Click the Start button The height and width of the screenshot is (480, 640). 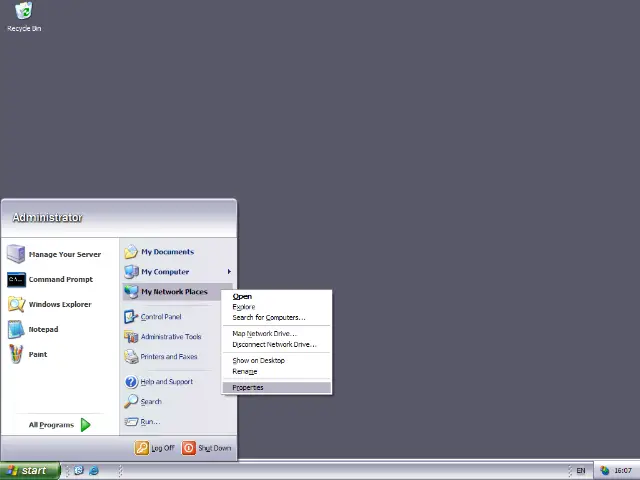pyautogui.click(x=30, y=471)
